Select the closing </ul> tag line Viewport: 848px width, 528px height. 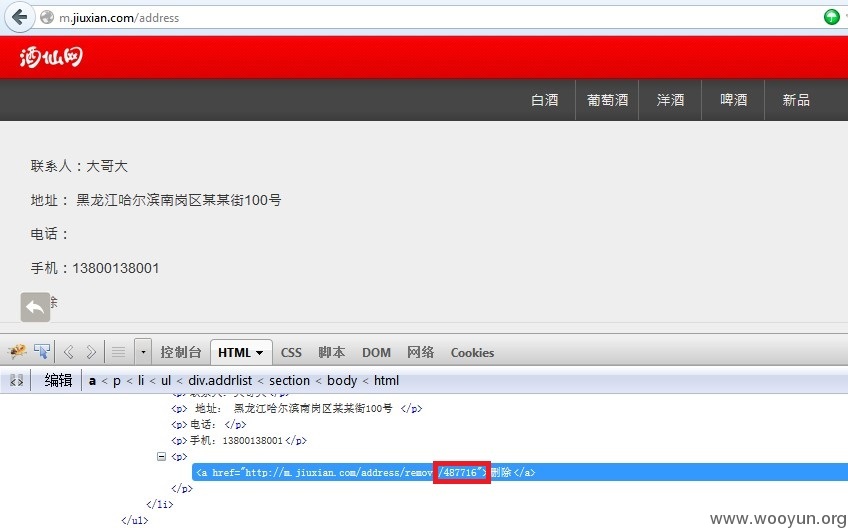(135, 520)
